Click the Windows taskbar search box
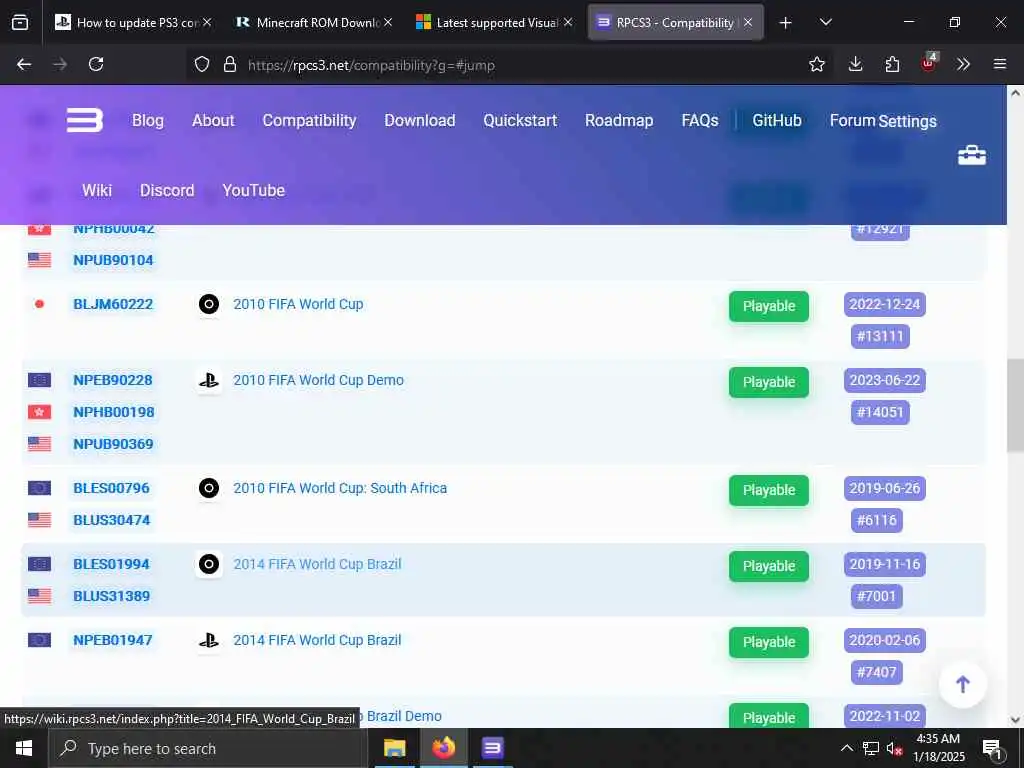 (x=208, y=748)
